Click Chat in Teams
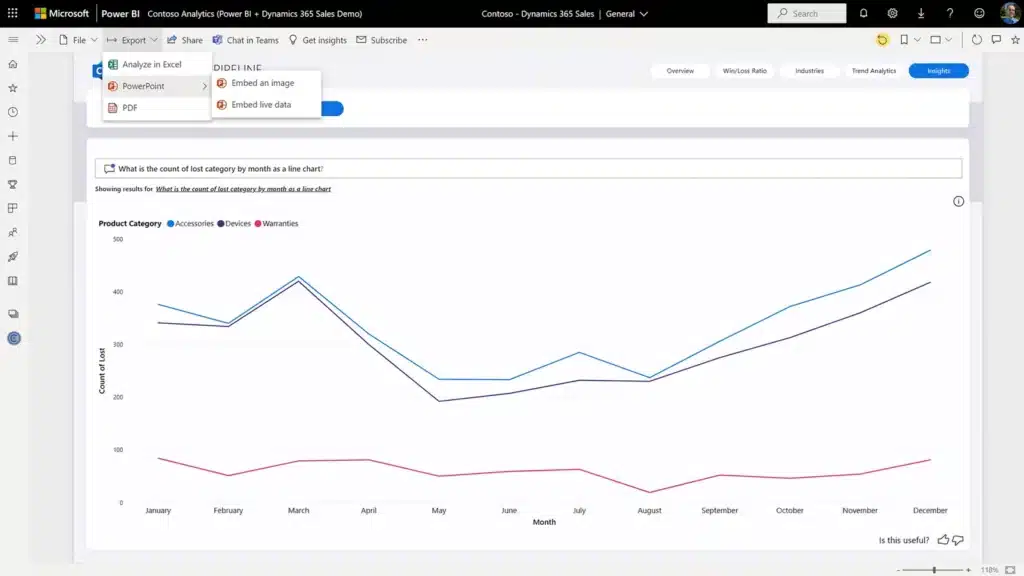Screen dimensions: 1024x576 pyautogui.click(x=246, y=40)
